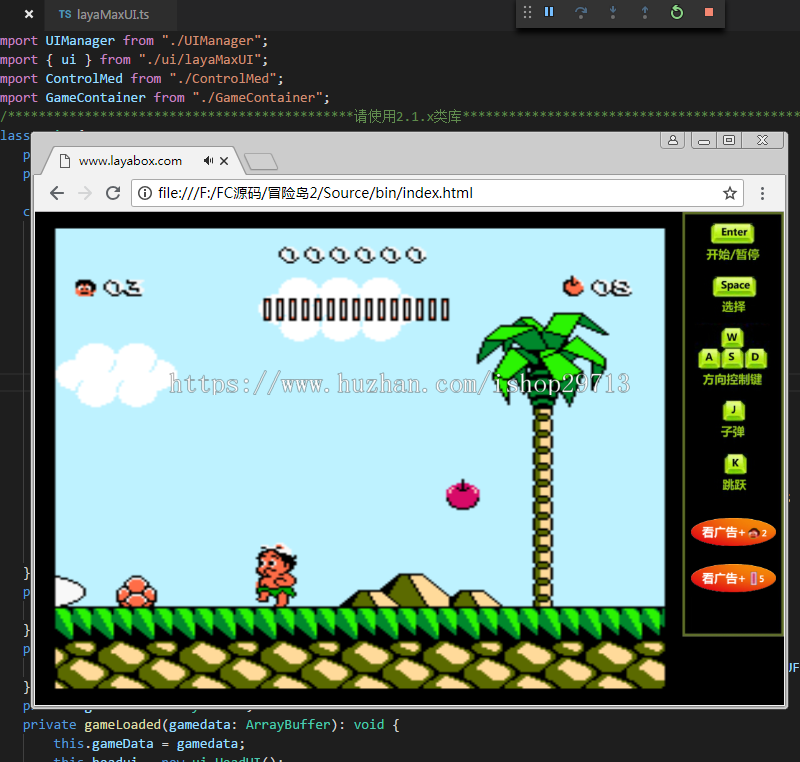Reload the game page in the browser
This screenshot has height=762, width=800.
point(113,193)
